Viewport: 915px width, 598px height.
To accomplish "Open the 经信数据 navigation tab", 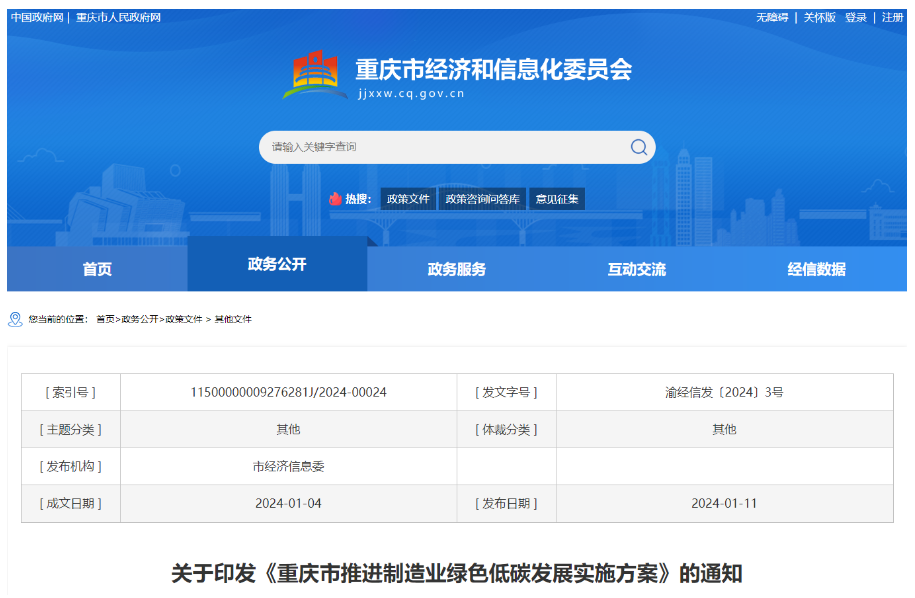I will click(x=817, y=269).
